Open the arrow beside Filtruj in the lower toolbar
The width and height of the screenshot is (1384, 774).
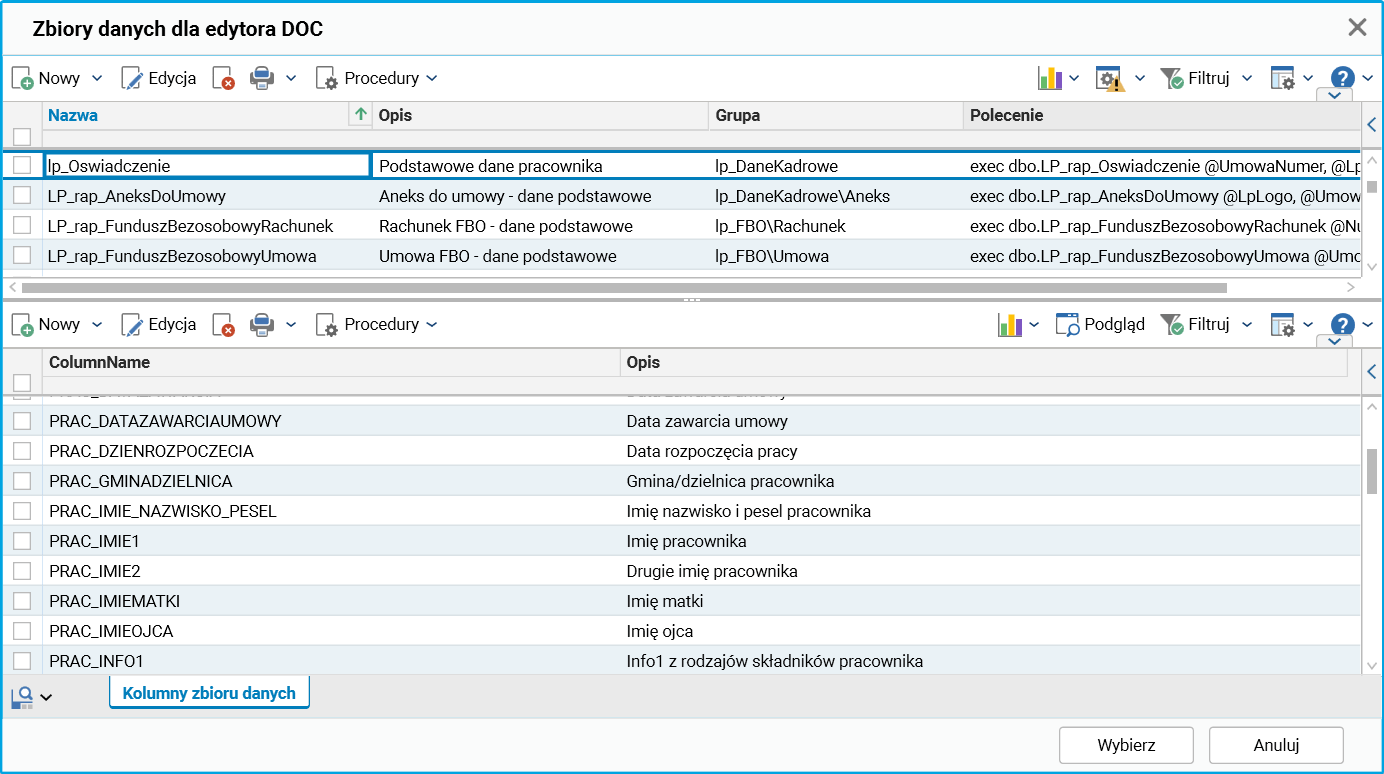point(1247,324)
